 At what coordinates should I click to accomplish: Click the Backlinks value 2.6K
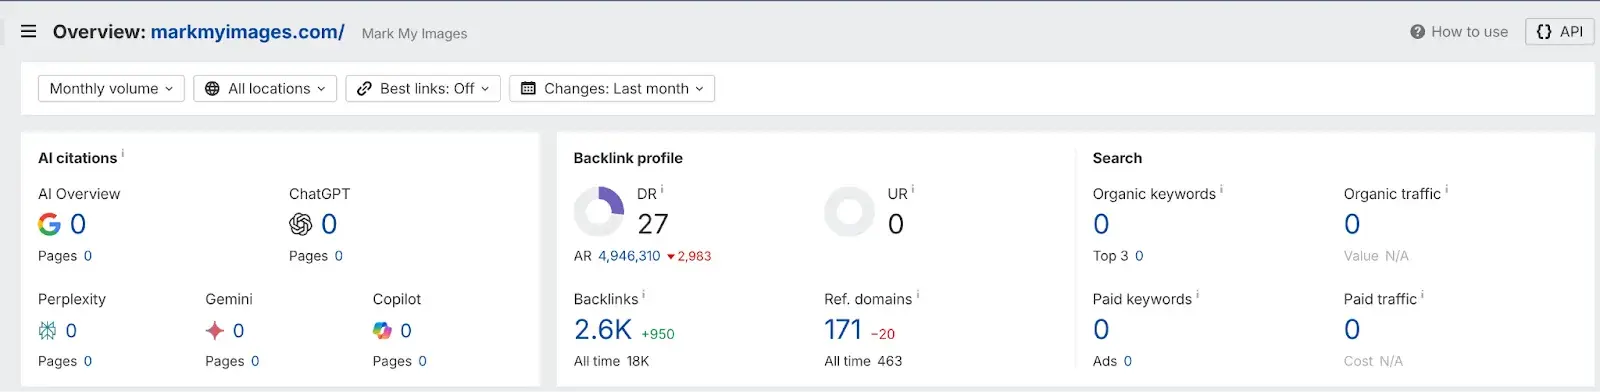click(603, 329)
